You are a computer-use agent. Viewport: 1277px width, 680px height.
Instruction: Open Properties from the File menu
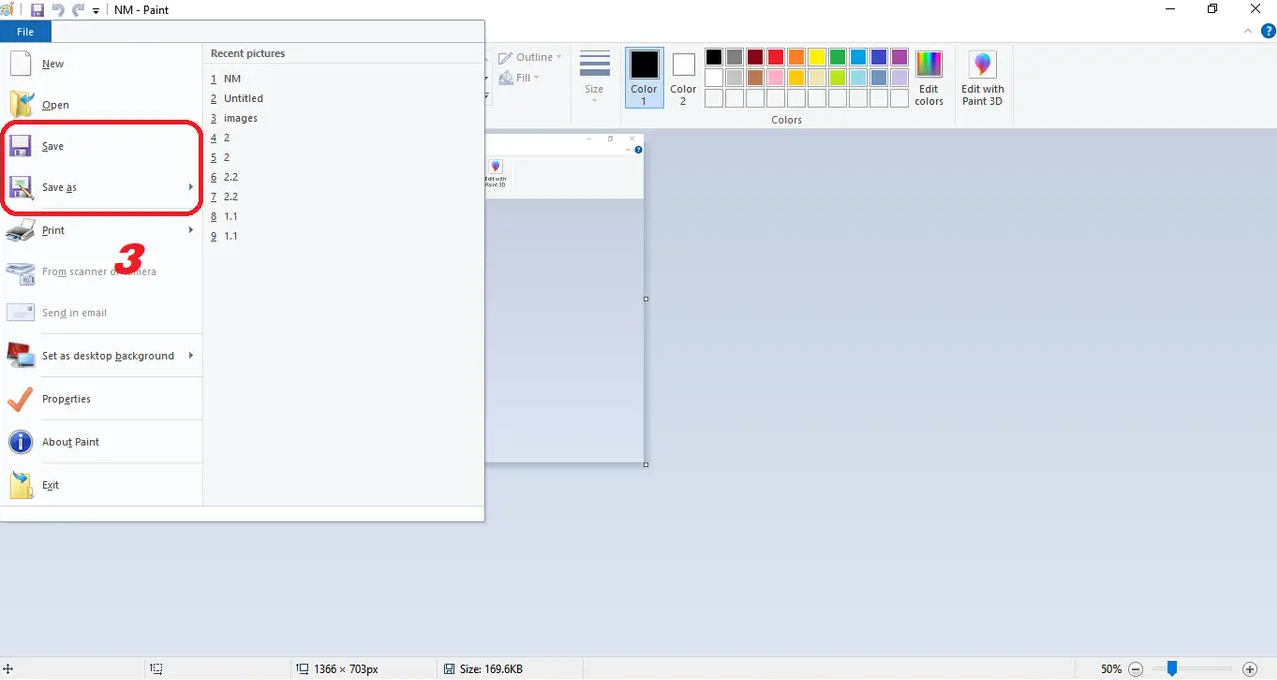click(102, 399)
